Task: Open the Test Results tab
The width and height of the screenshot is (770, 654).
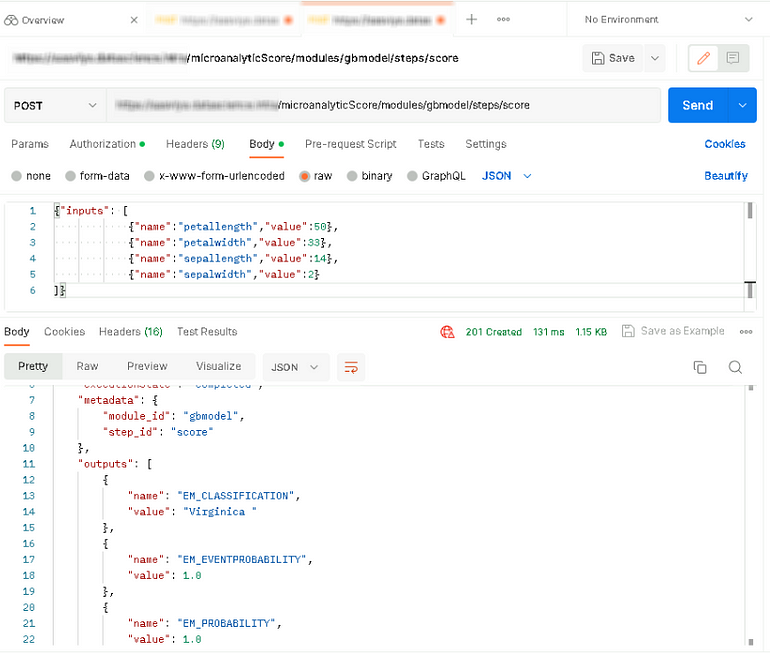Action: pos(207,332)
